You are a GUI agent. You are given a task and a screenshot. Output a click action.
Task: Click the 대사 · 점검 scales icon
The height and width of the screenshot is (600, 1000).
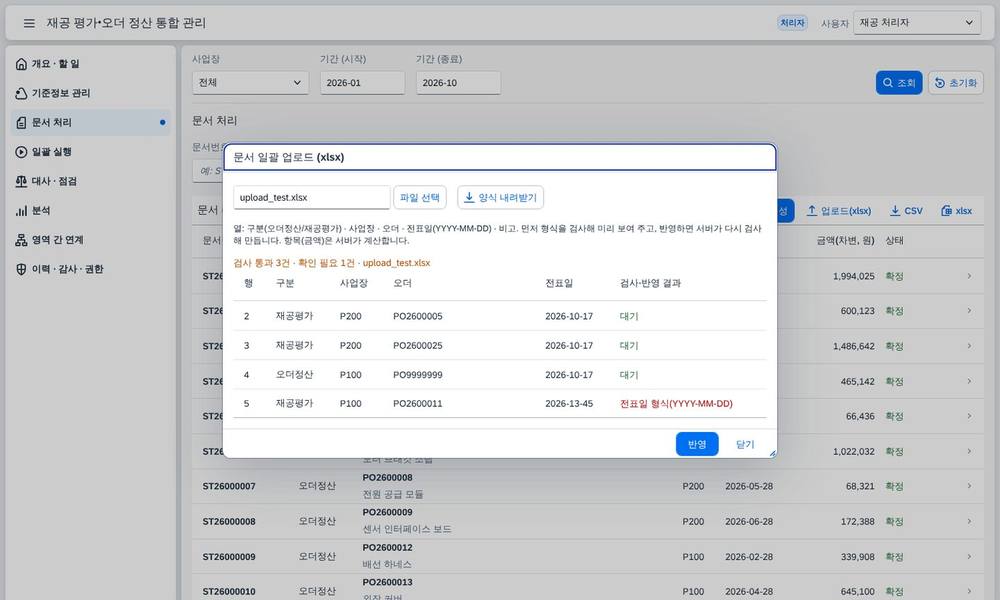(21, 181)
